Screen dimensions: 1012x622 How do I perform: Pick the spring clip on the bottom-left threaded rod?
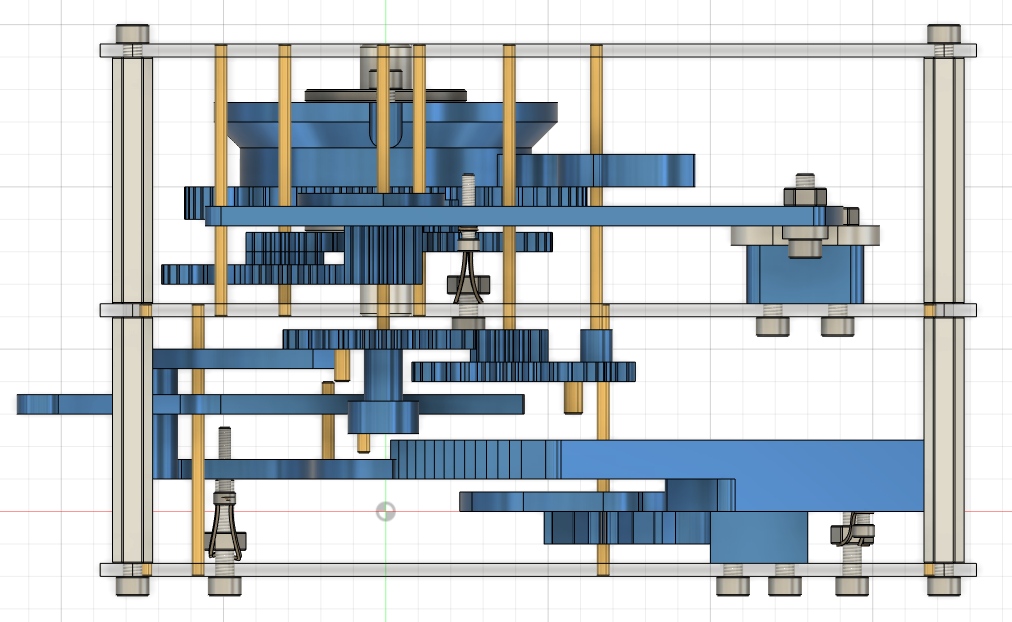[x=225, y=525]
